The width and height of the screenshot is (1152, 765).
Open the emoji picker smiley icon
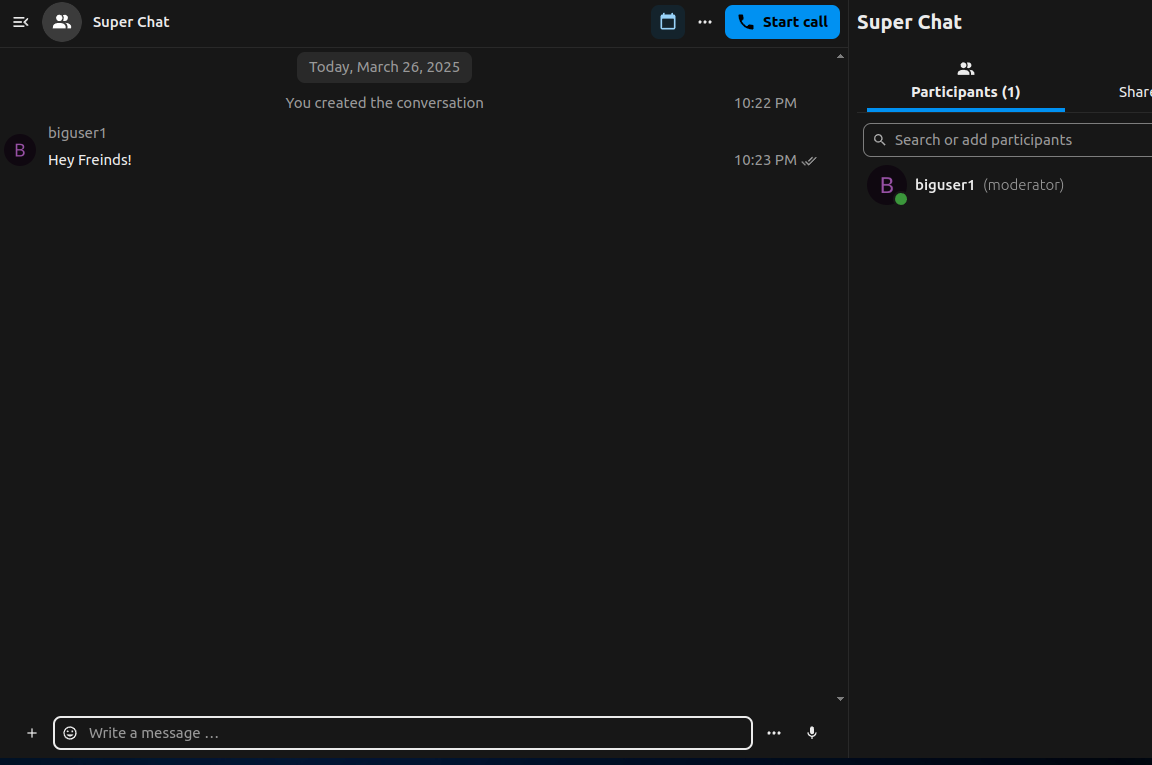[70, 733]
